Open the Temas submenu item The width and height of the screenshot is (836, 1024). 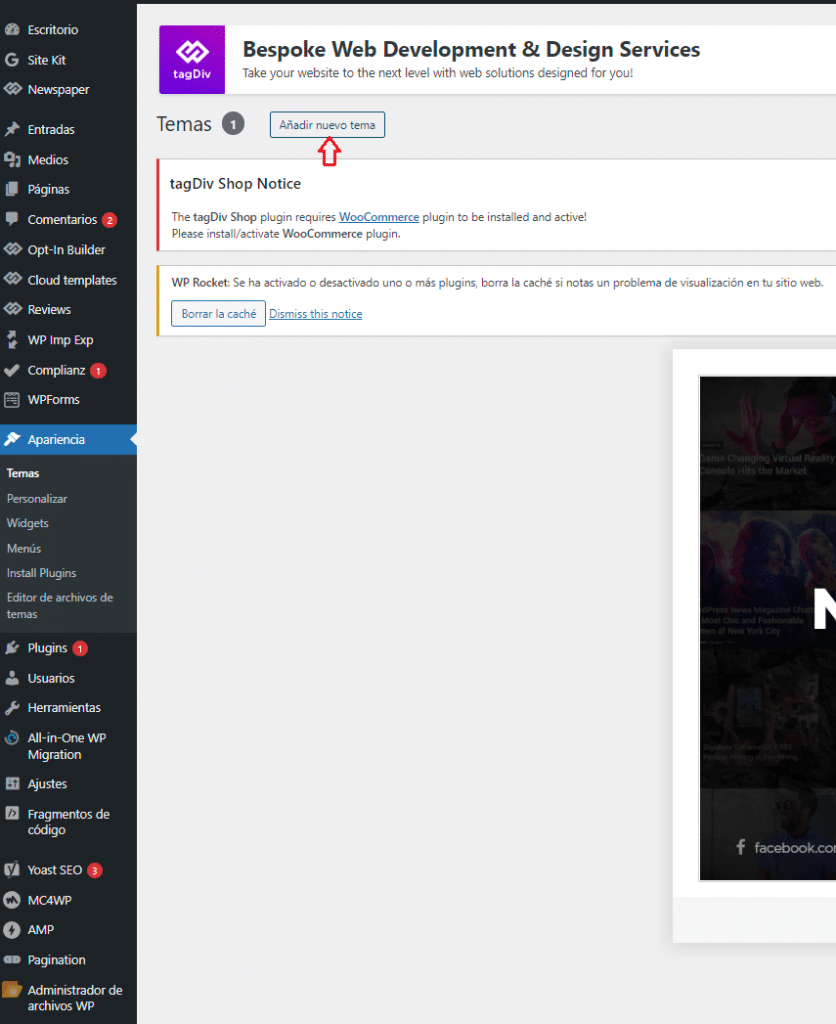(x=23, y=473)
